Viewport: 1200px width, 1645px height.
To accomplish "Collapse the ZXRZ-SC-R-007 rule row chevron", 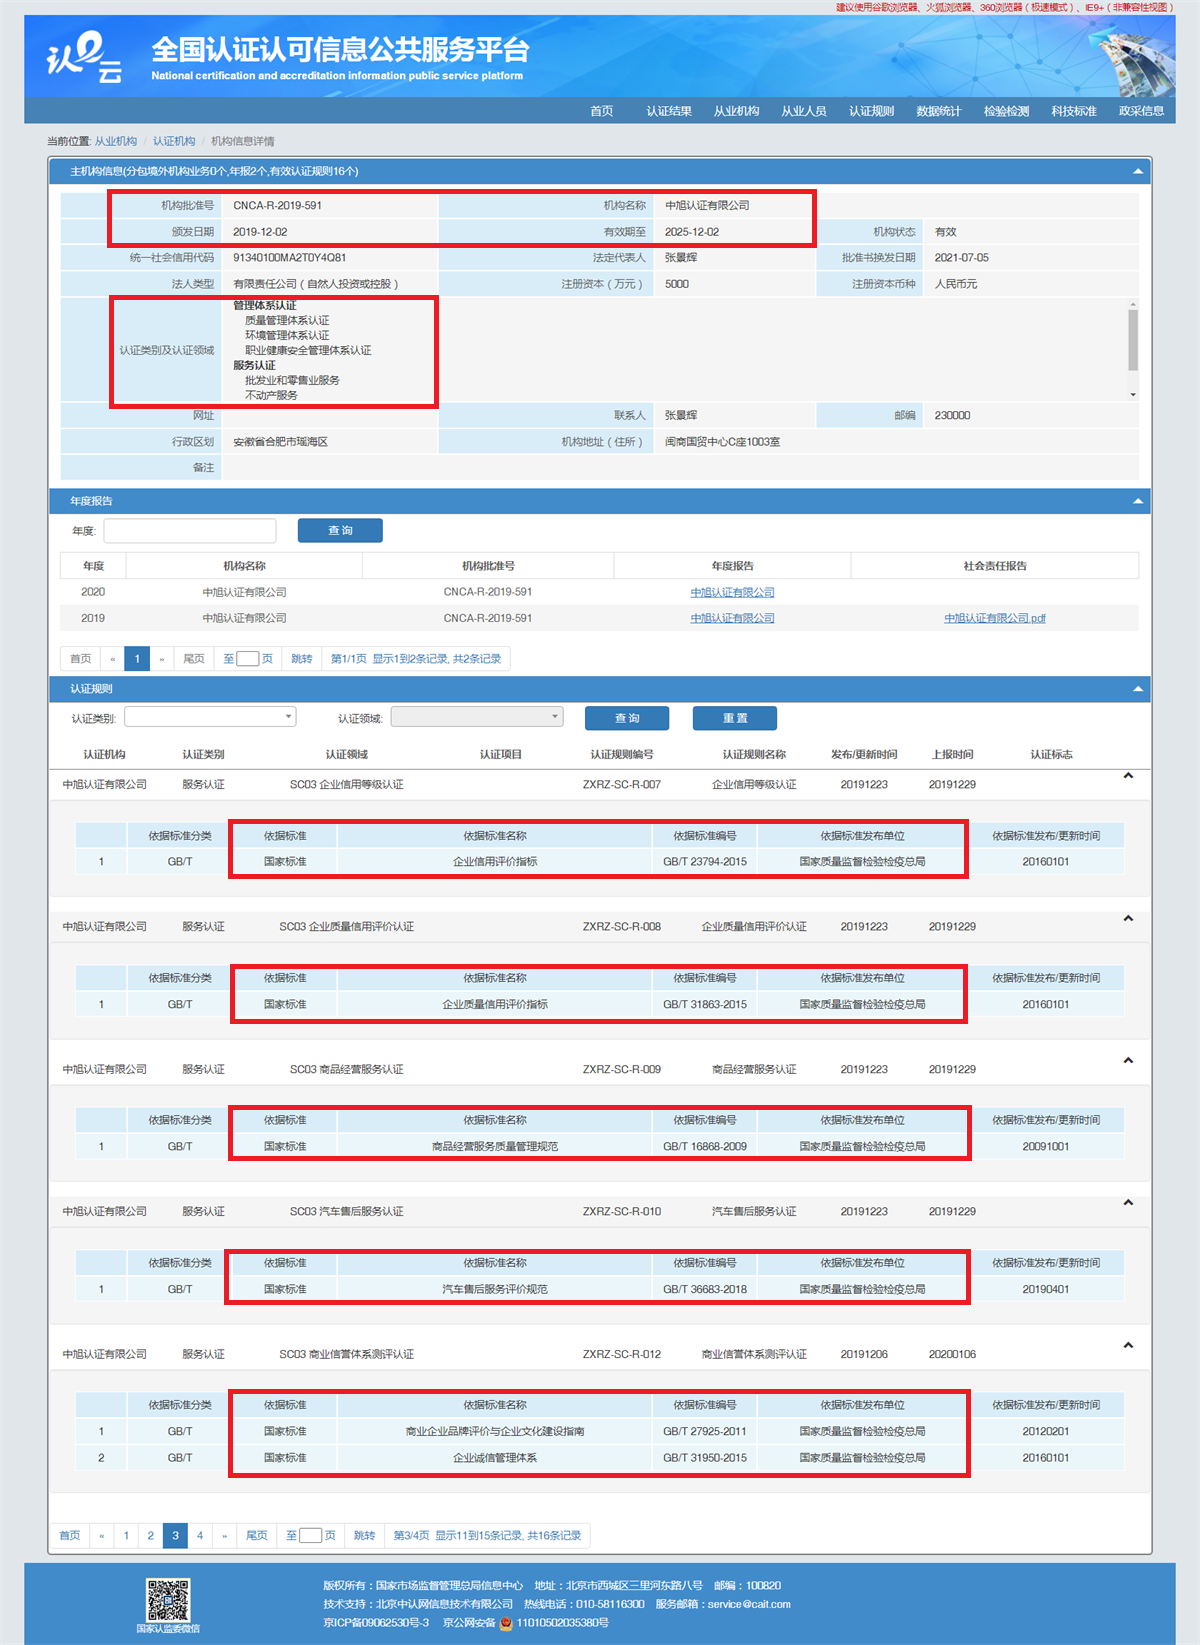I will [1128, 776].
